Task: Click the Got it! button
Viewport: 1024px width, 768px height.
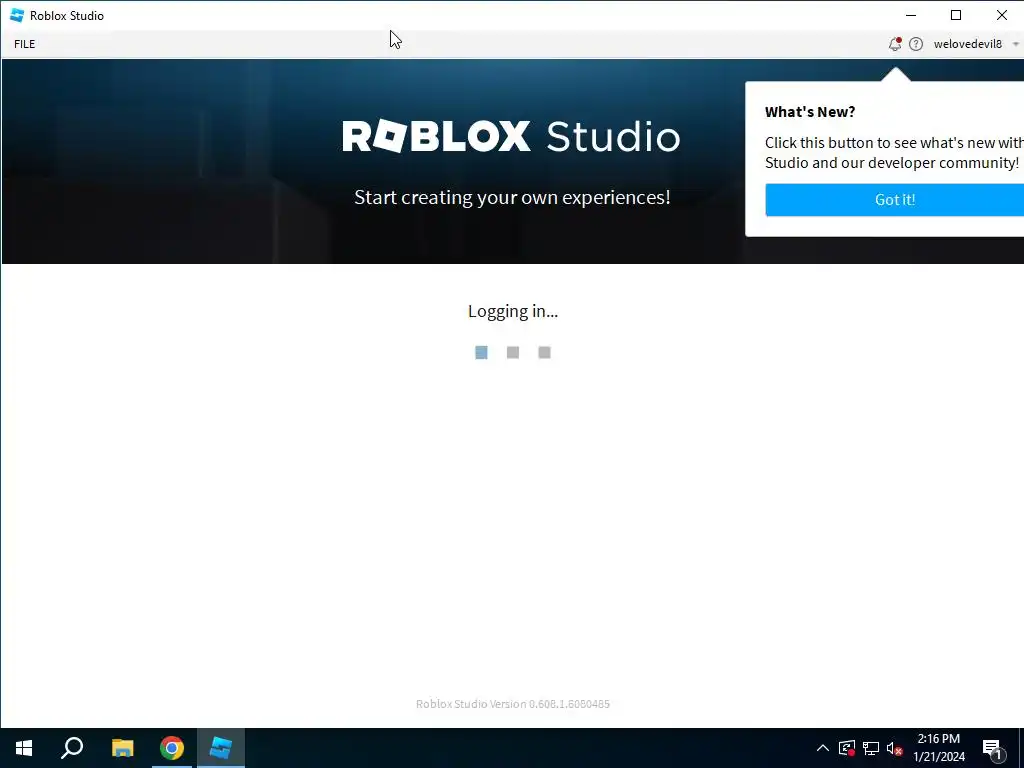Action: (895, 200)
